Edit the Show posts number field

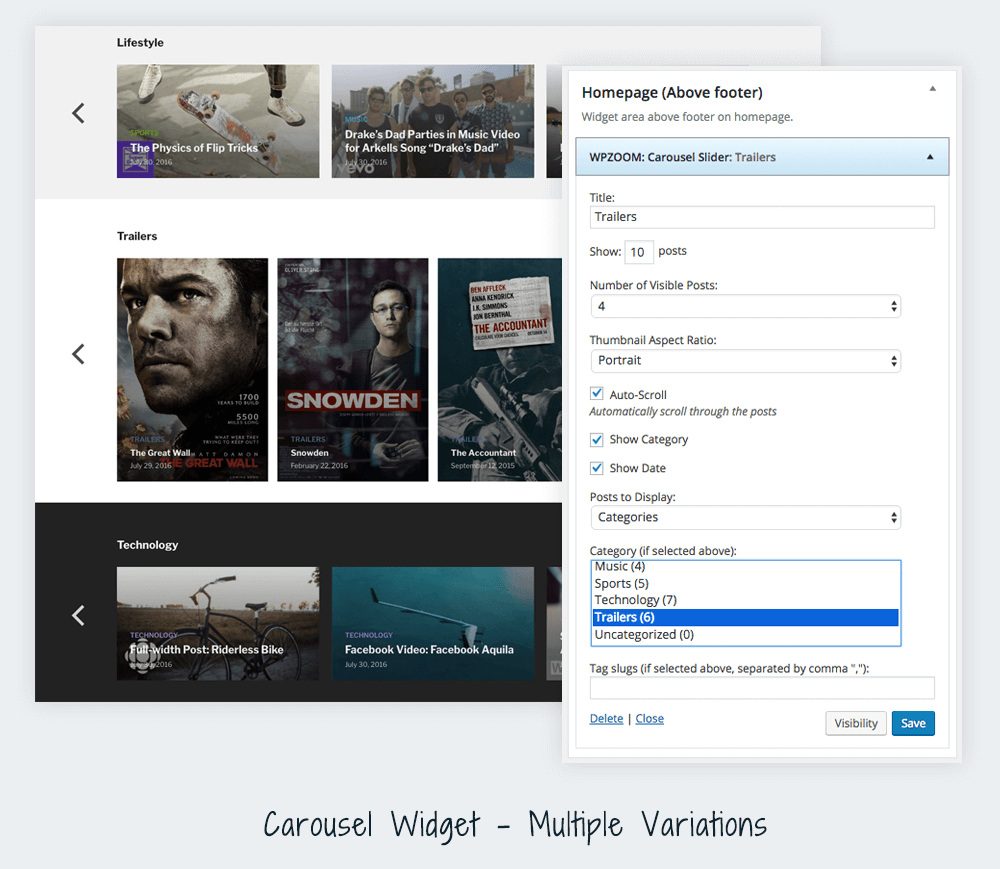tap(638, 252)
